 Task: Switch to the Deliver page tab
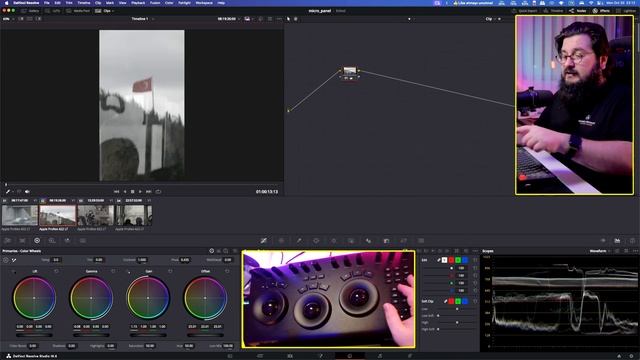[410, 356]
